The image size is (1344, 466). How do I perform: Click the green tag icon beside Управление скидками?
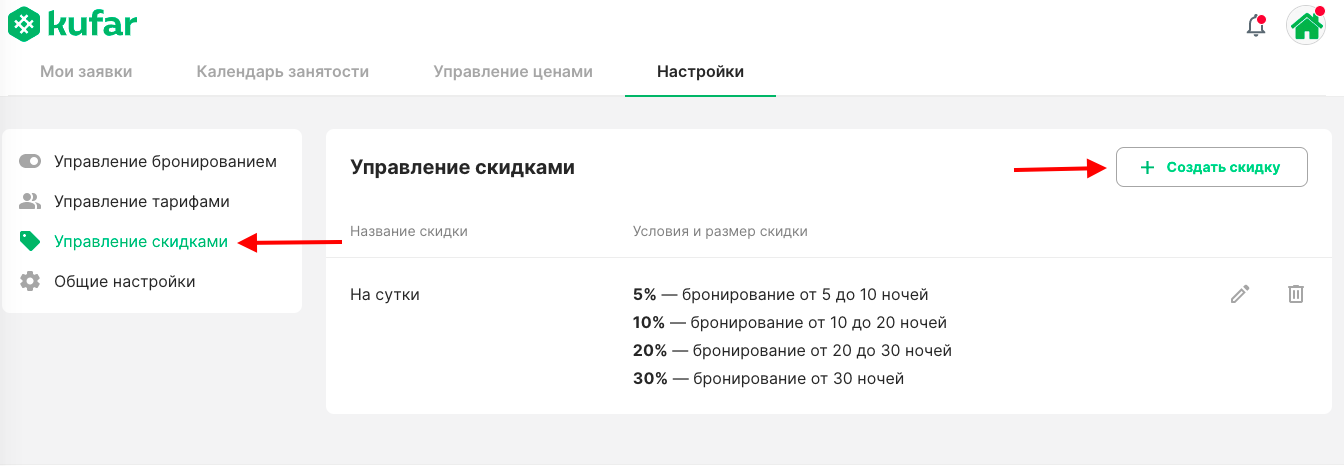[x=30, y=241]
